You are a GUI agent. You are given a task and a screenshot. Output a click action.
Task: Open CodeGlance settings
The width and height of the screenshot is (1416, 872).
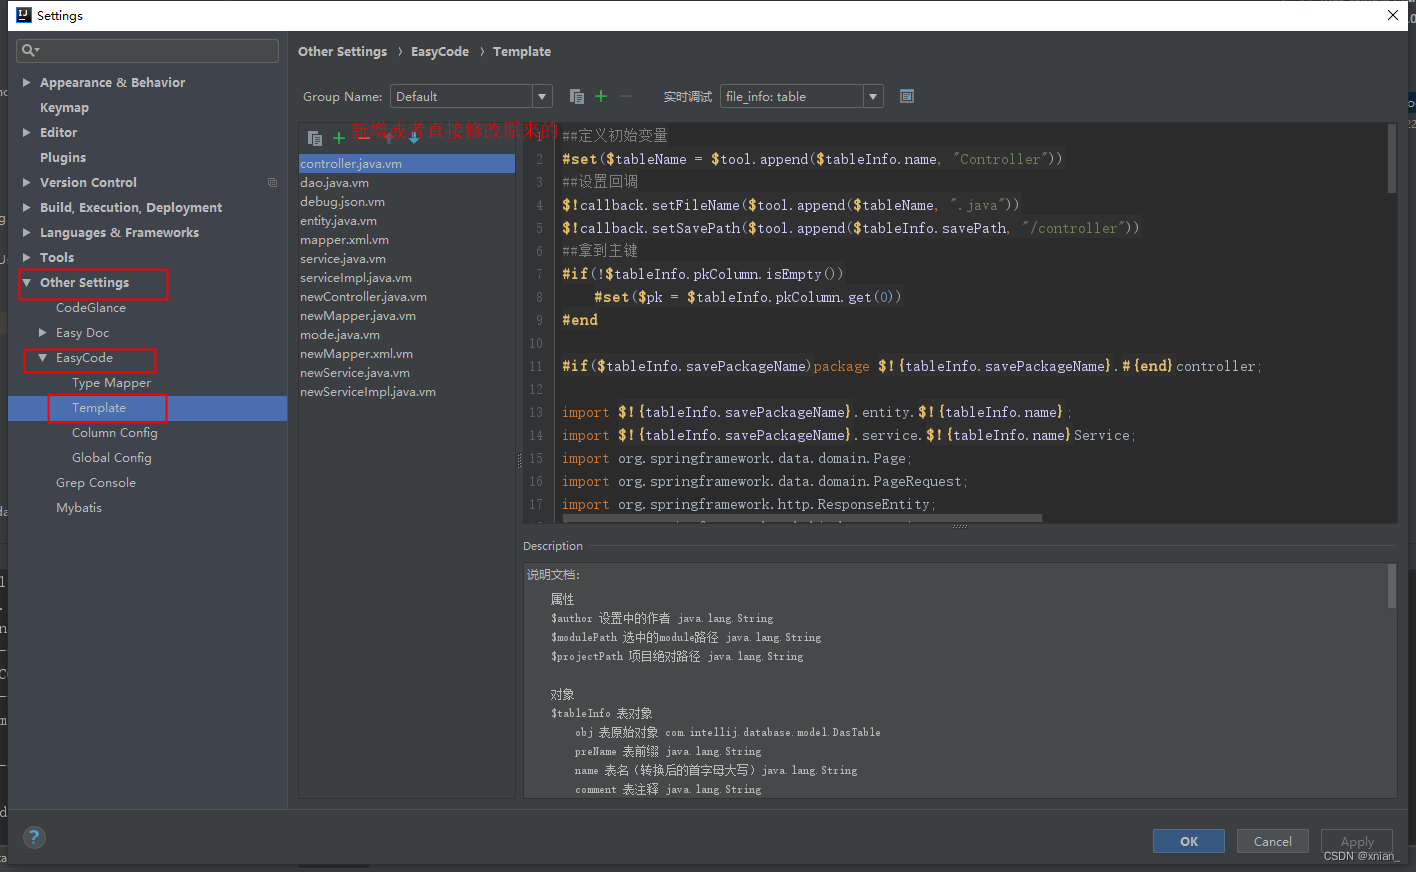pos(91,307)
